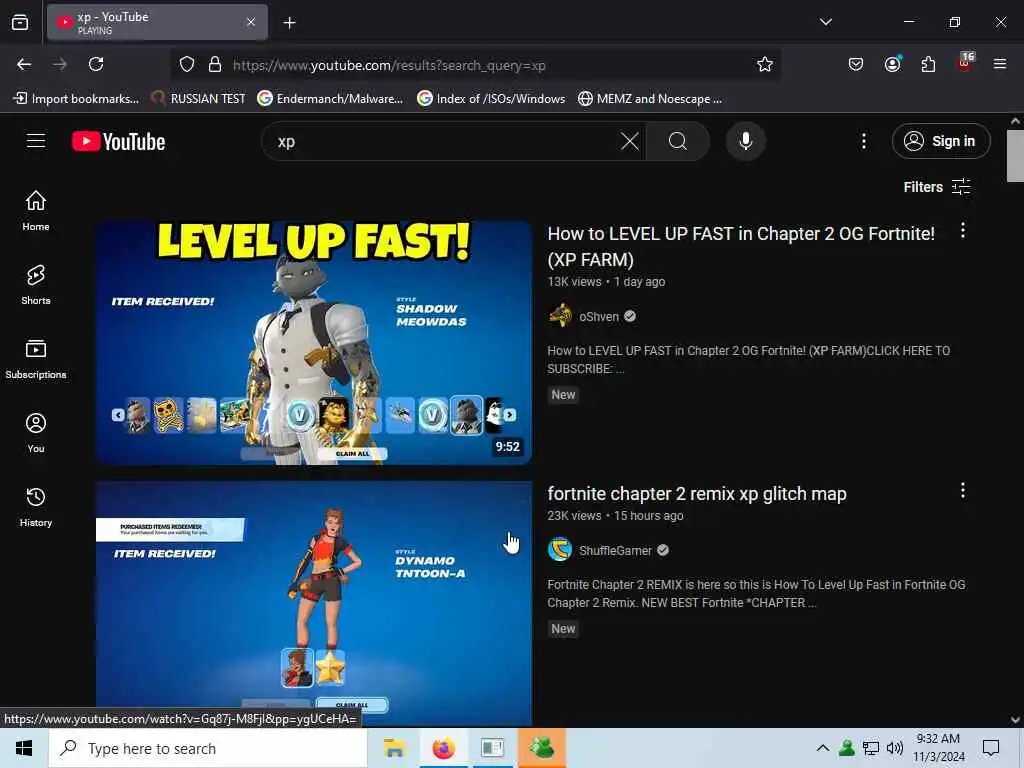Start voice search with the microphone icon

[x=745, y=141]
